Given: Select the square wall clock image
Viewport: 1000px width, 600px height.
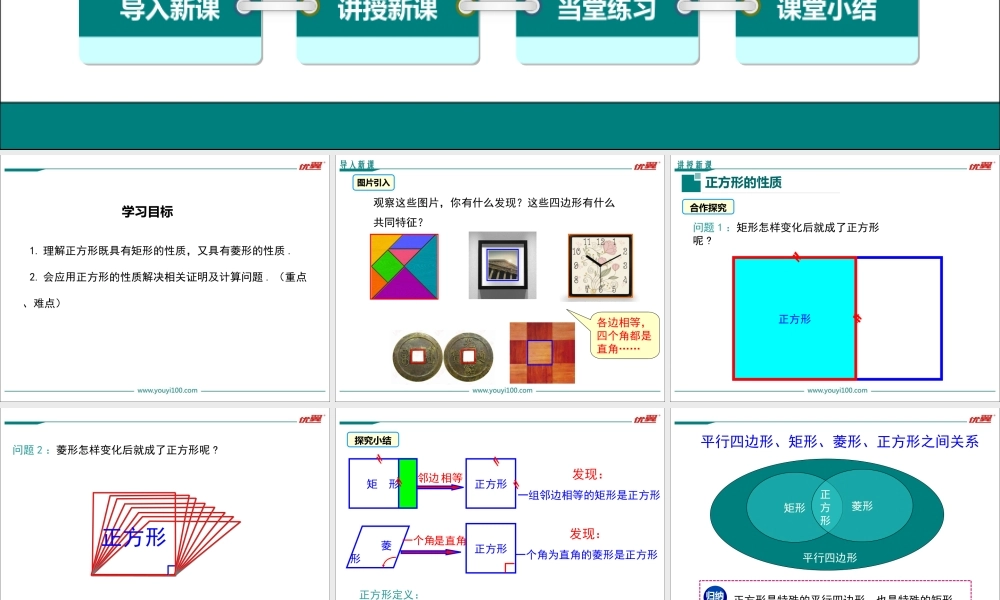Looking at the screenshot, I should click(x=601, y=265).
